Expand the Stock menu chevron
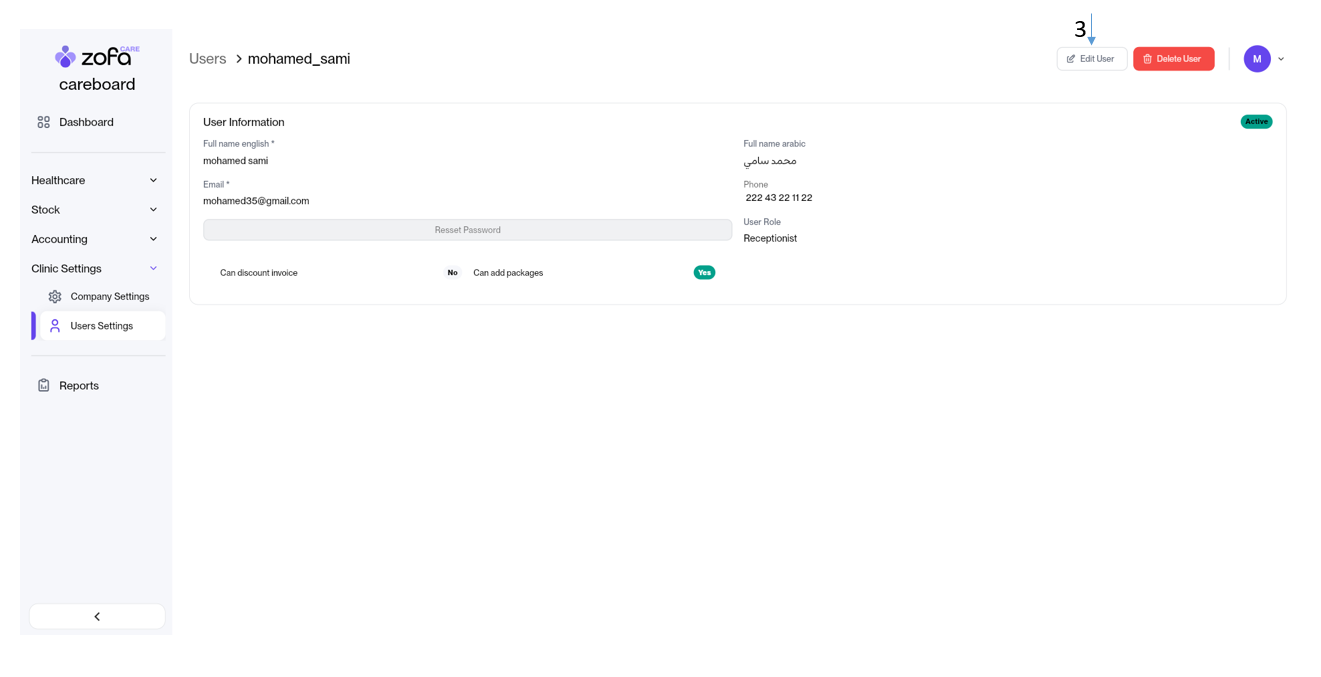The width and height of the screenshot is (1321, 677). (153, 210)
